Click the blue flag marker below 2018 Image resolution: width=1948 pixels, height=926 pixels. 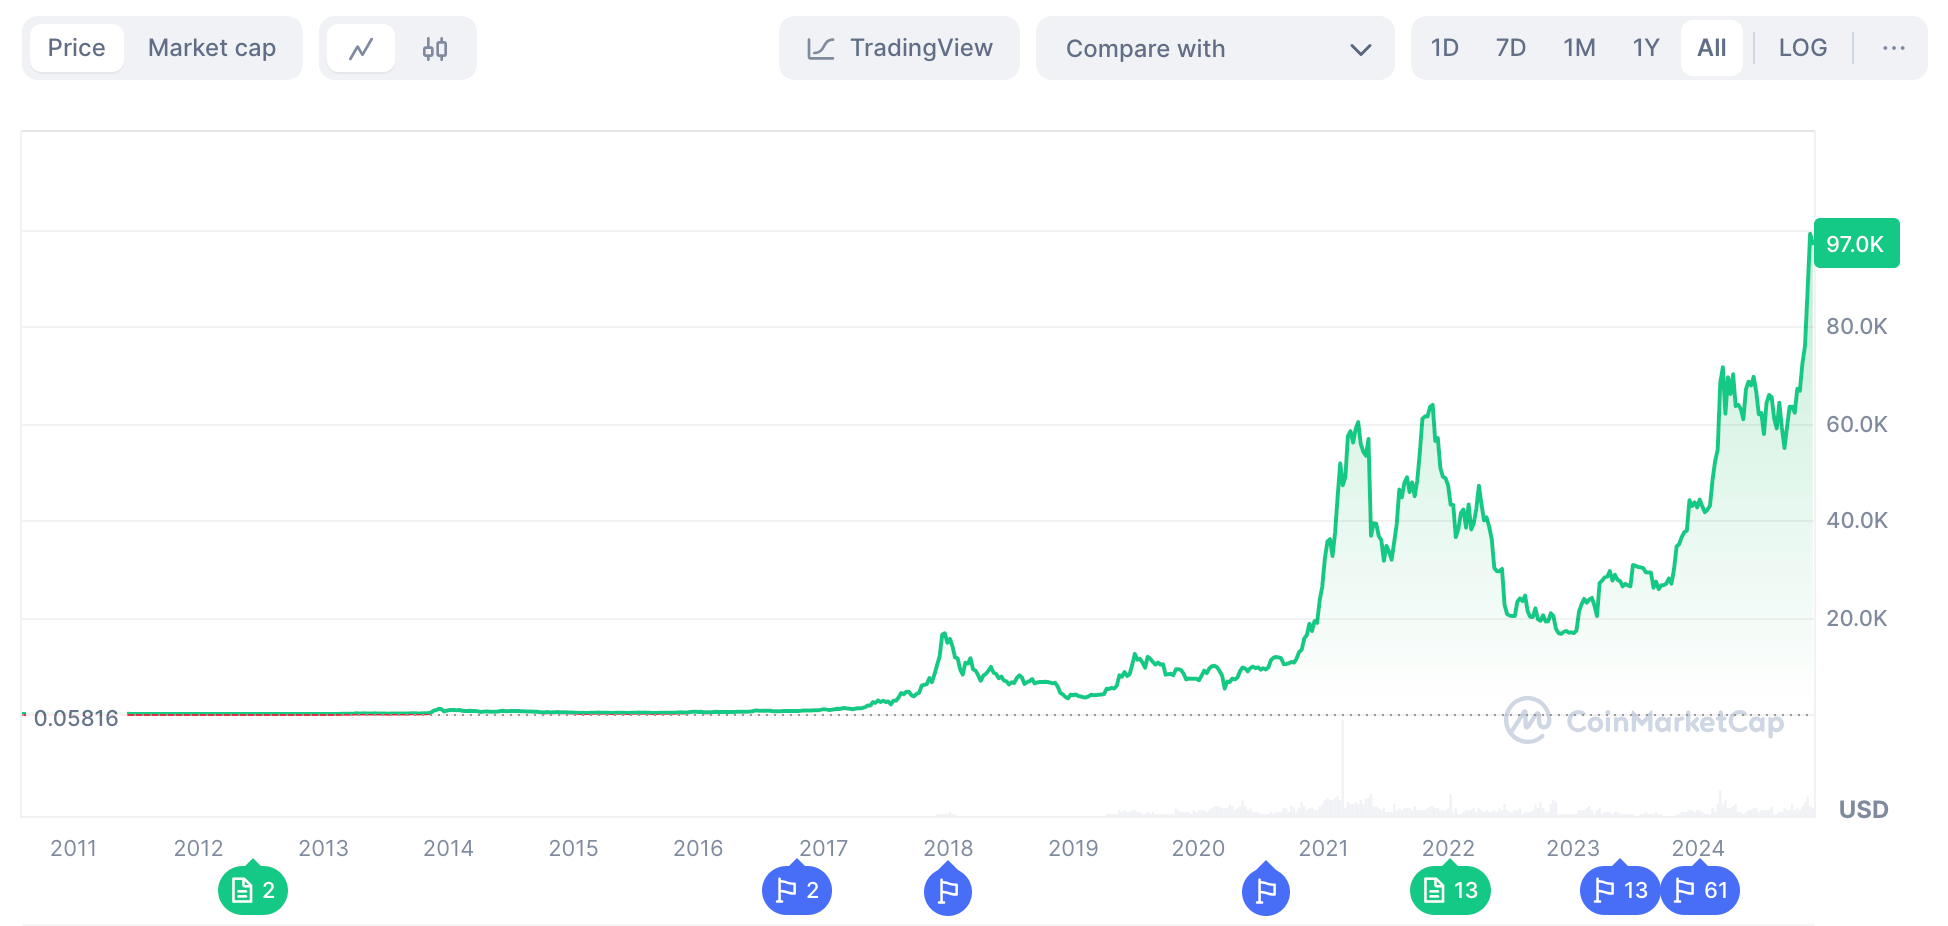(x=948, y=890)
